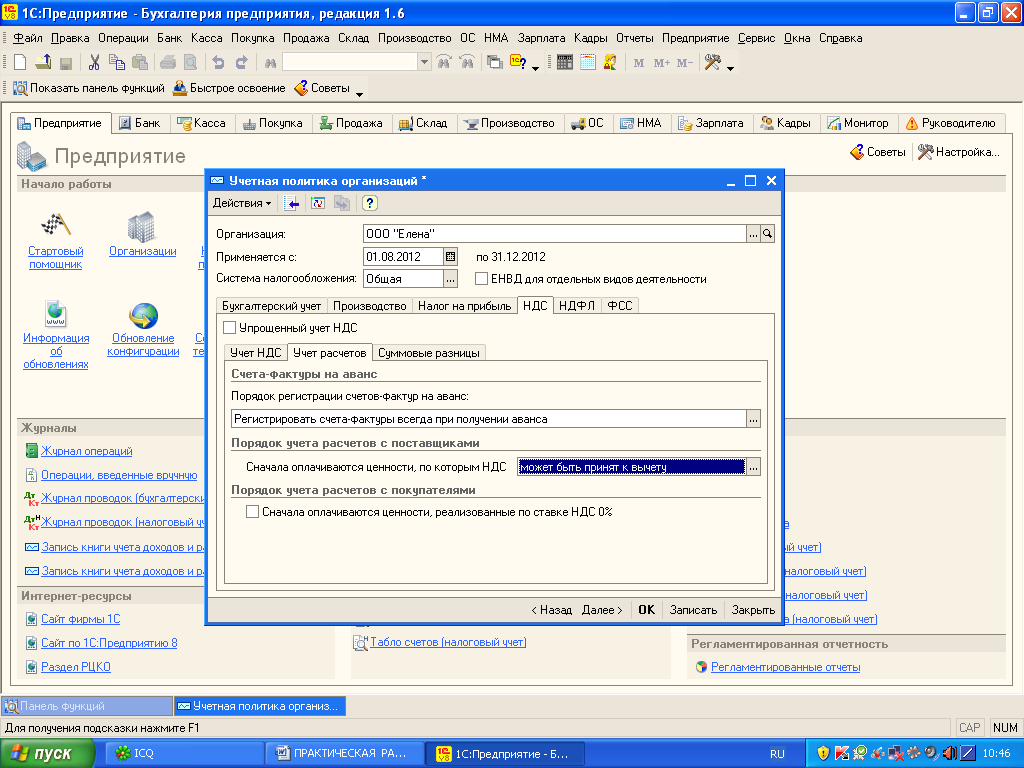Click the Применяется с date field
The image size is (1024, 768).
[x=403, y=257]
